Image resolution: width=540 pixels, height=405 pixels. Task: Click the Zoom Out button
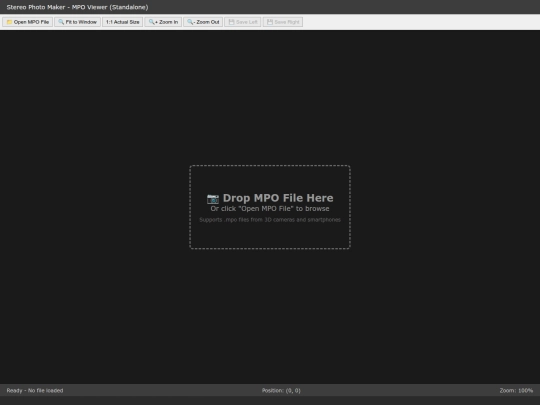[203, 22]
